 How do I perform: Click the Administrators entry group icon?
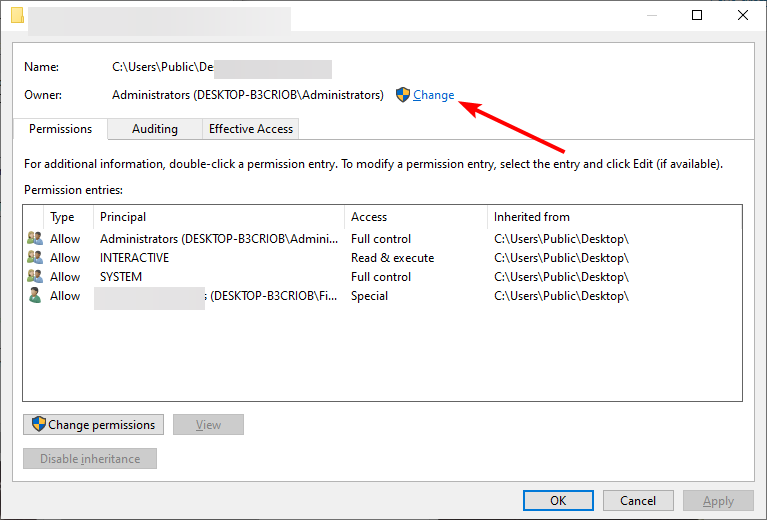[x=36, y=239]
